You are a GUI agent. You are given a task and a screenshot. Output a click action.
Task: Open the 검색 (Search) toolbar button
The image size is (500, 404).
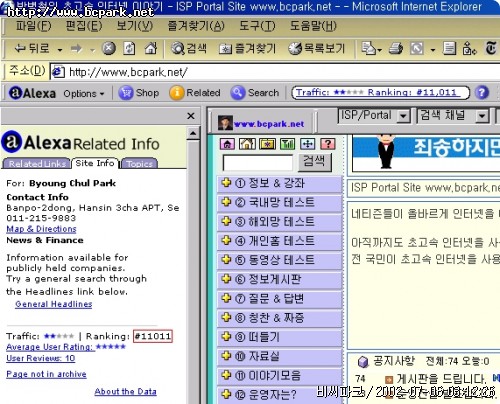(189, 49)
